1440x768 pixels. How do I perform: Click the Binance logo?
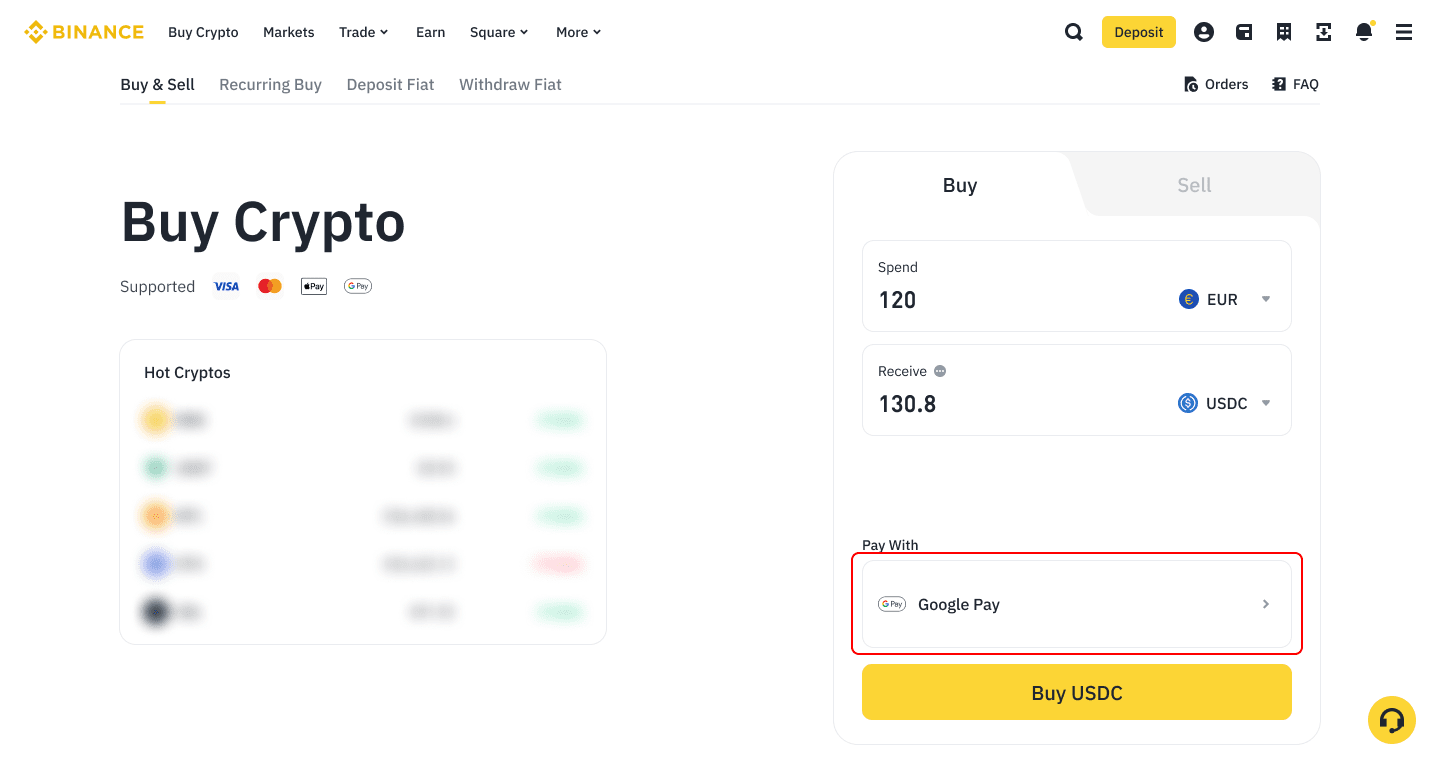click(x=84, y=32)
